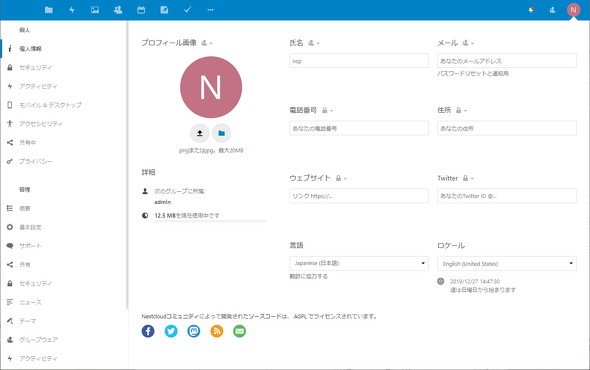This screenshot has width=590, height=370.
Task: Open the Activity lightning icon in top bar
Action: [72, 10]
